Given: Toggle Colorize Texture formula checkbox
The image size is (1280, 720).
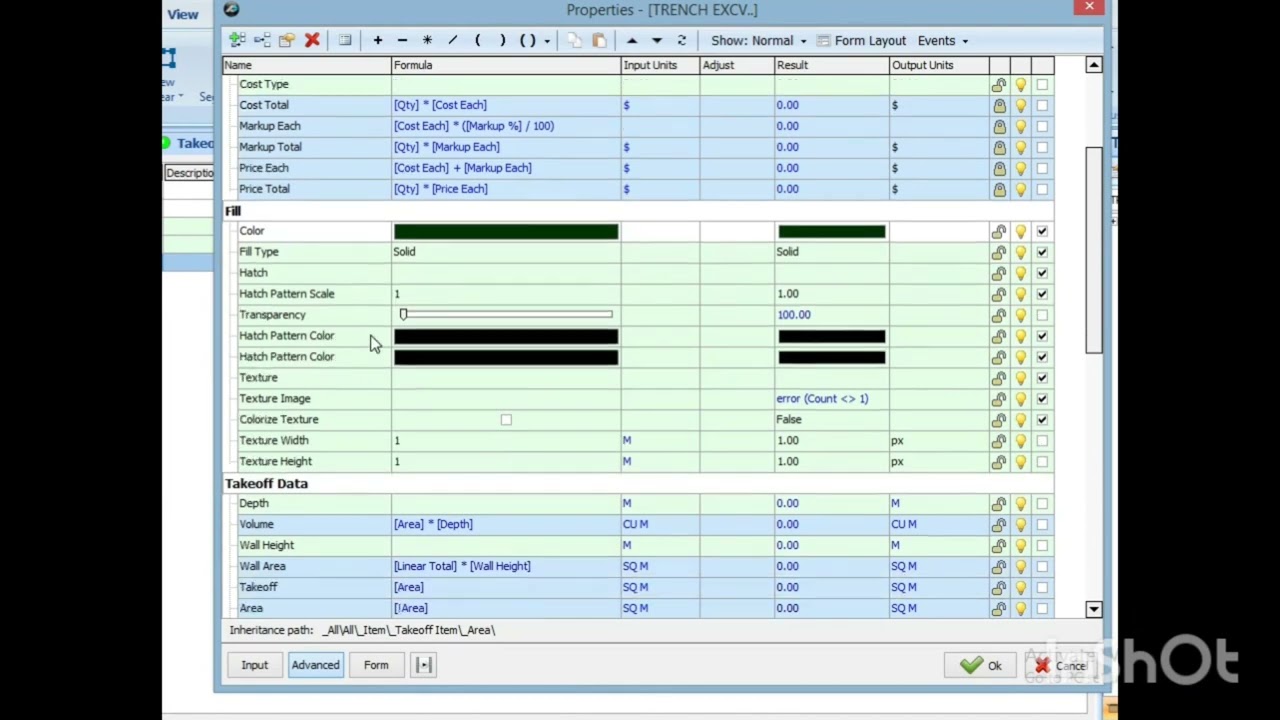Looking at the screenshot, I should 506,420.
